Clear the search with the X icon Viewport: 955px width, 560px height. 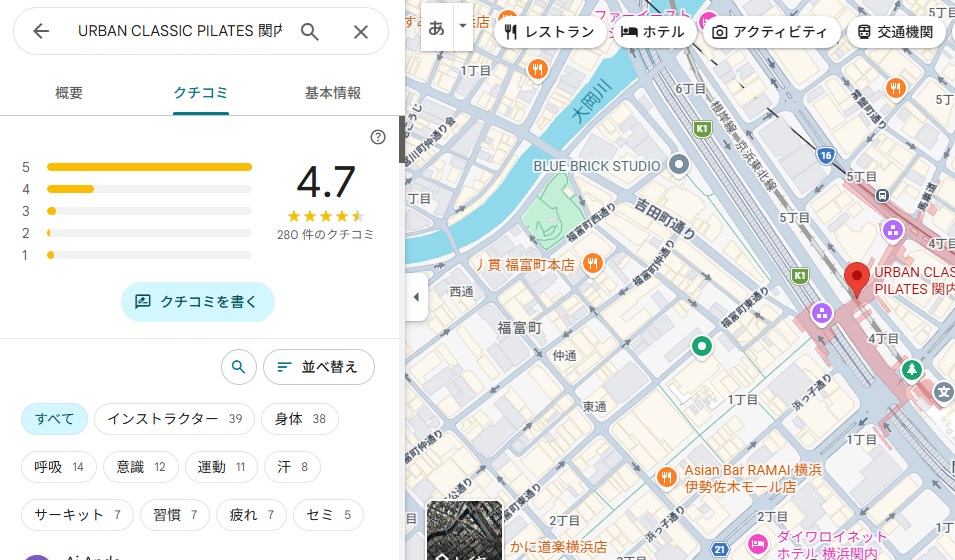pyautogui.click(x=361, y=31)
